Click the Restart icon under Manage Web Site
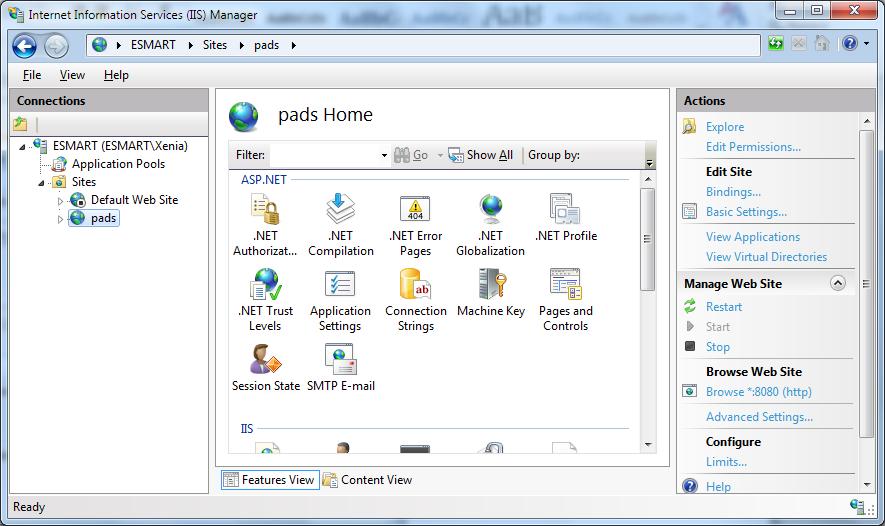The height and width of the screenshot is (526, 885). pos(690,306)
